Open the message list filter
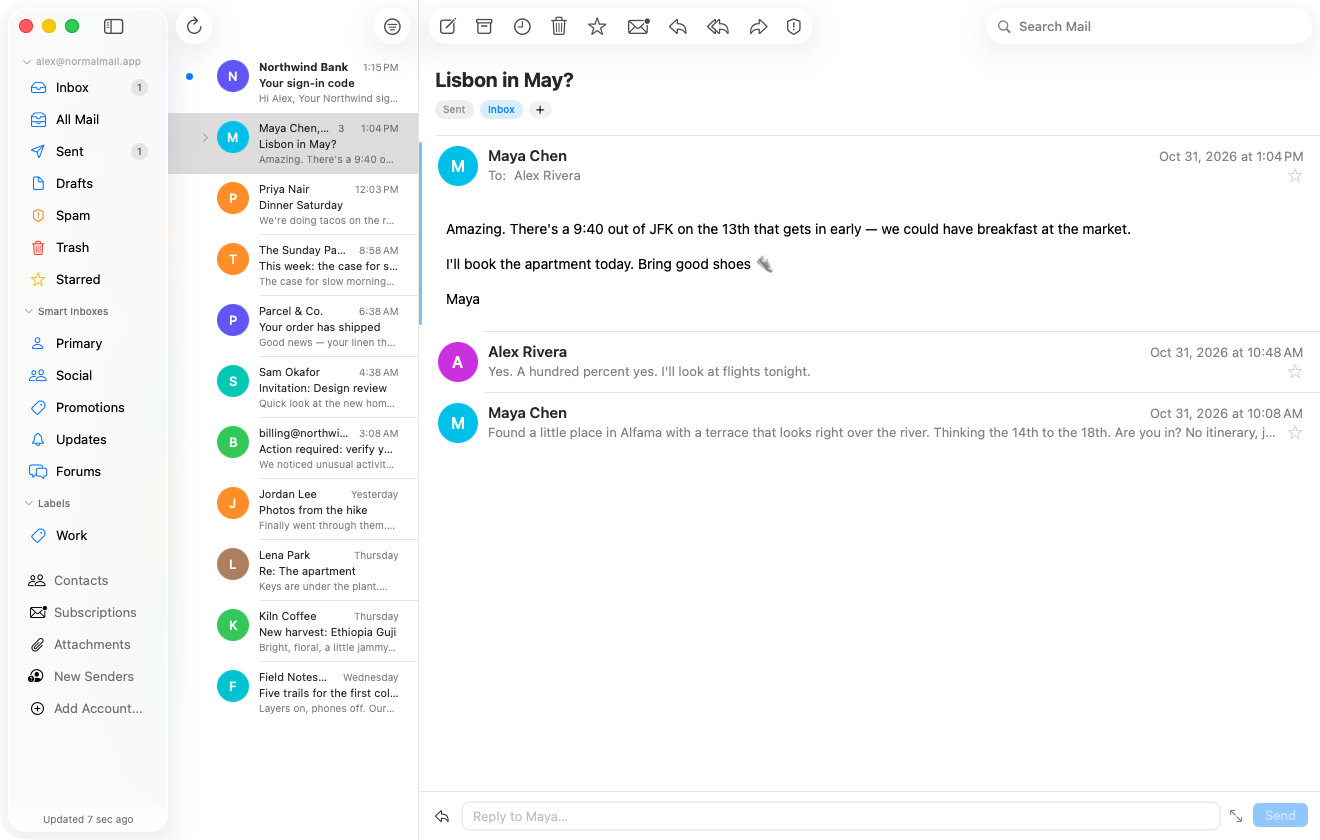Screen dimensions: 1320x840 pos(392,27)
